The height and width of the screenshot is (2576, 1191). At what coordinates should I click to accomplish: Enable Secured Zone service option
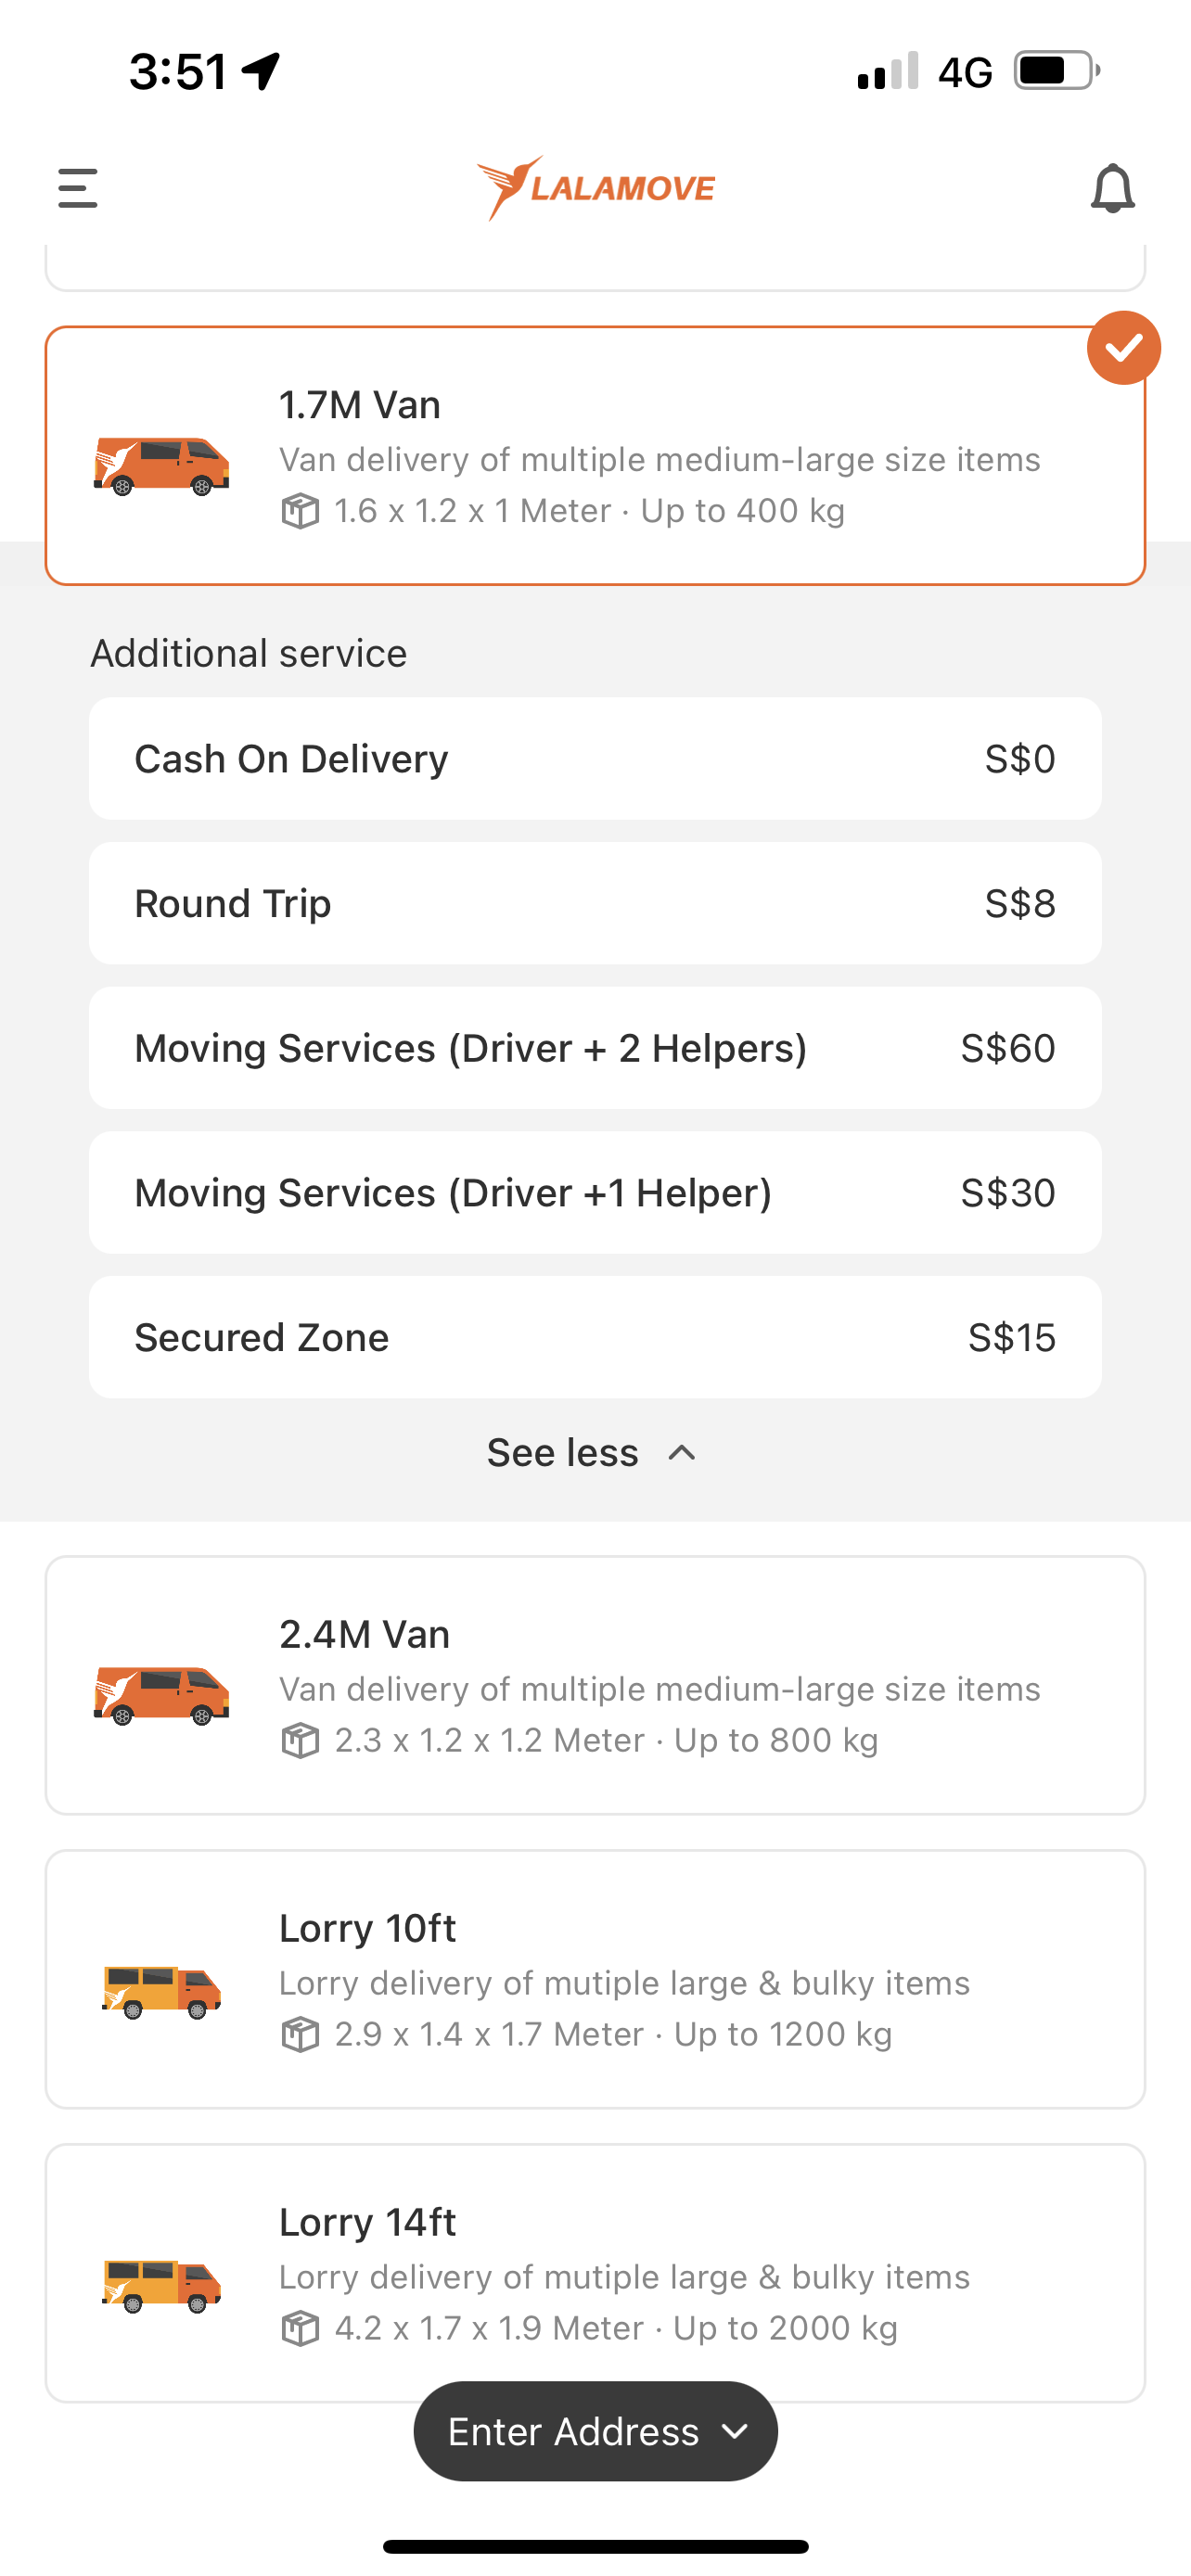[x=595, y=1337]
